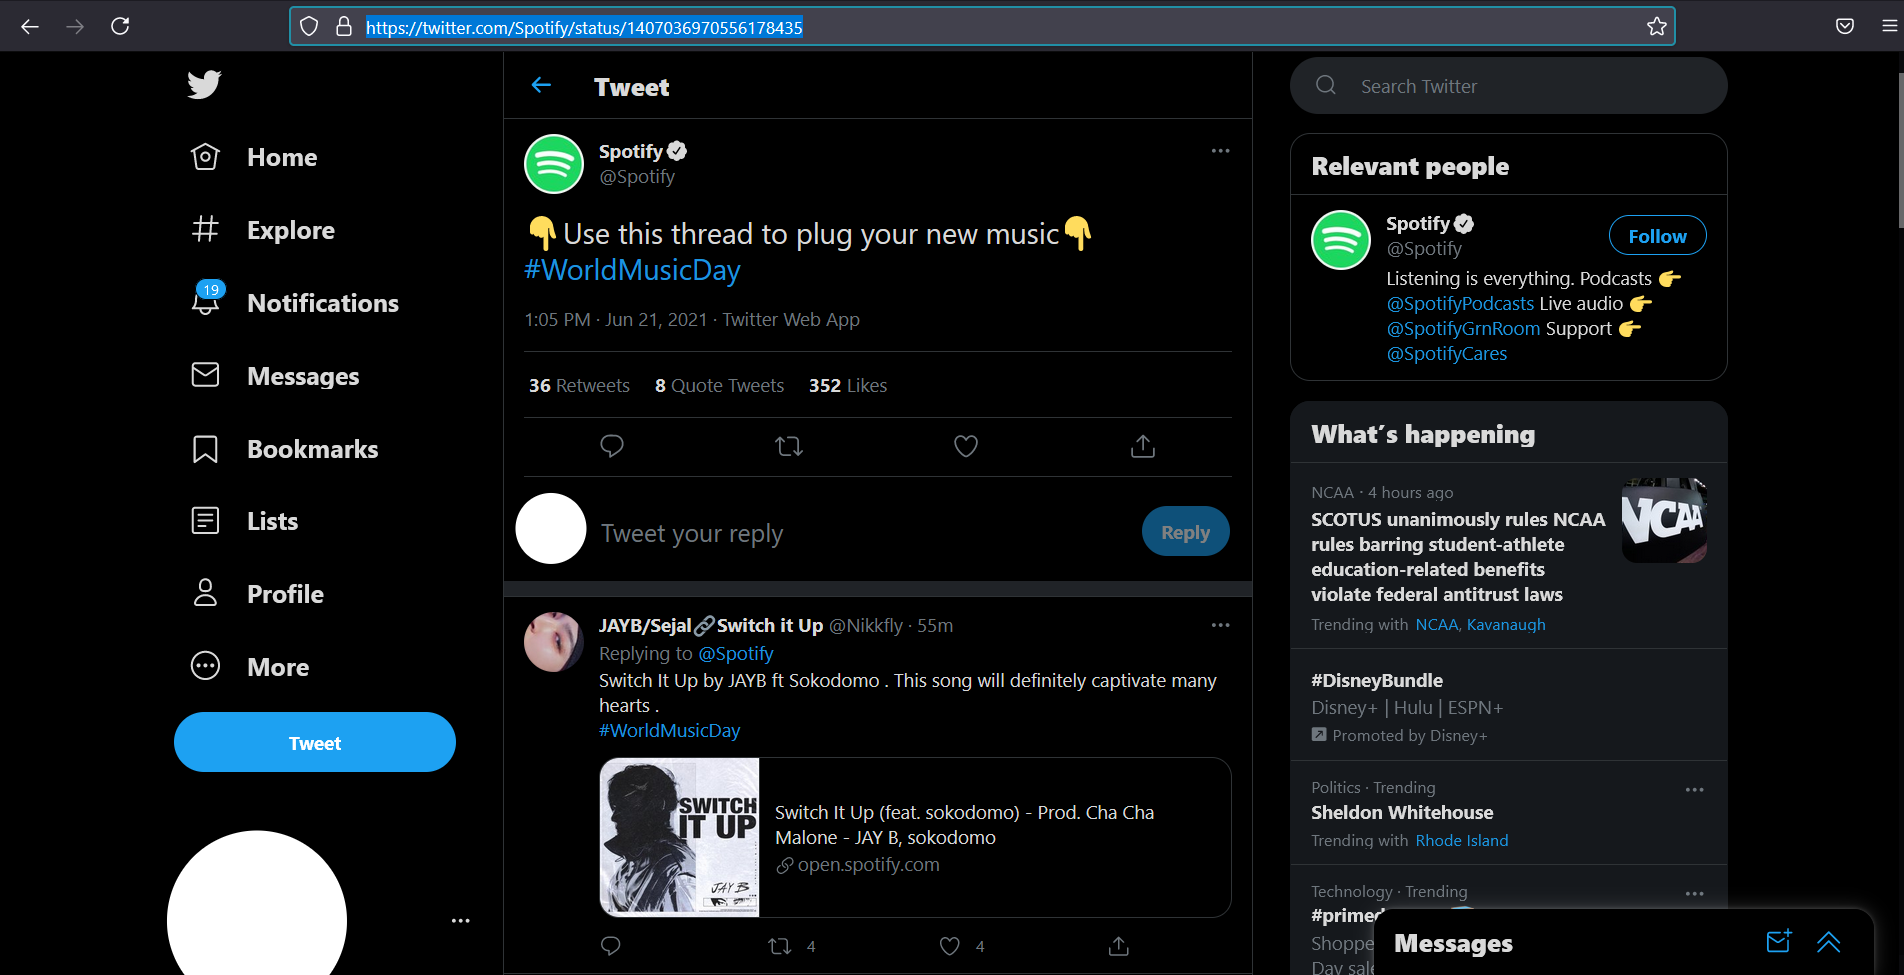
Task: Compose new message icon in Messages drawer
Action: pyautogui.click(x=1779, y=942)
